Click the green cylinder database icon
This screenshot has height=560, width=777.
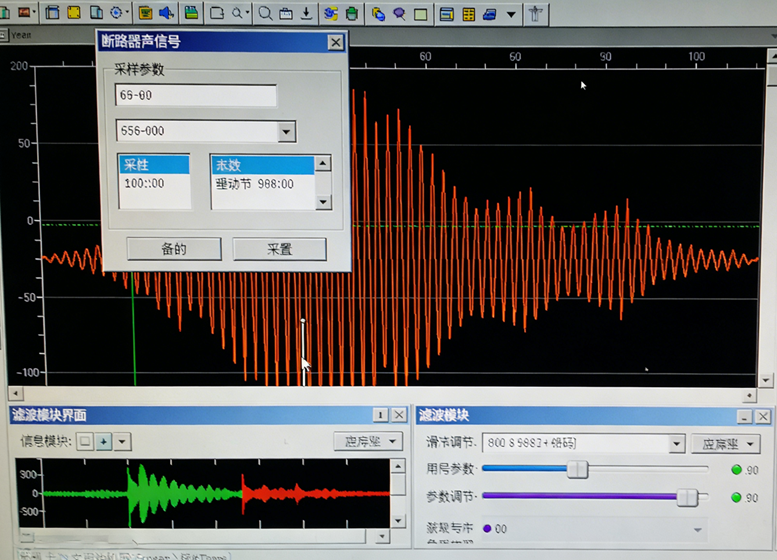pos(351,14)
